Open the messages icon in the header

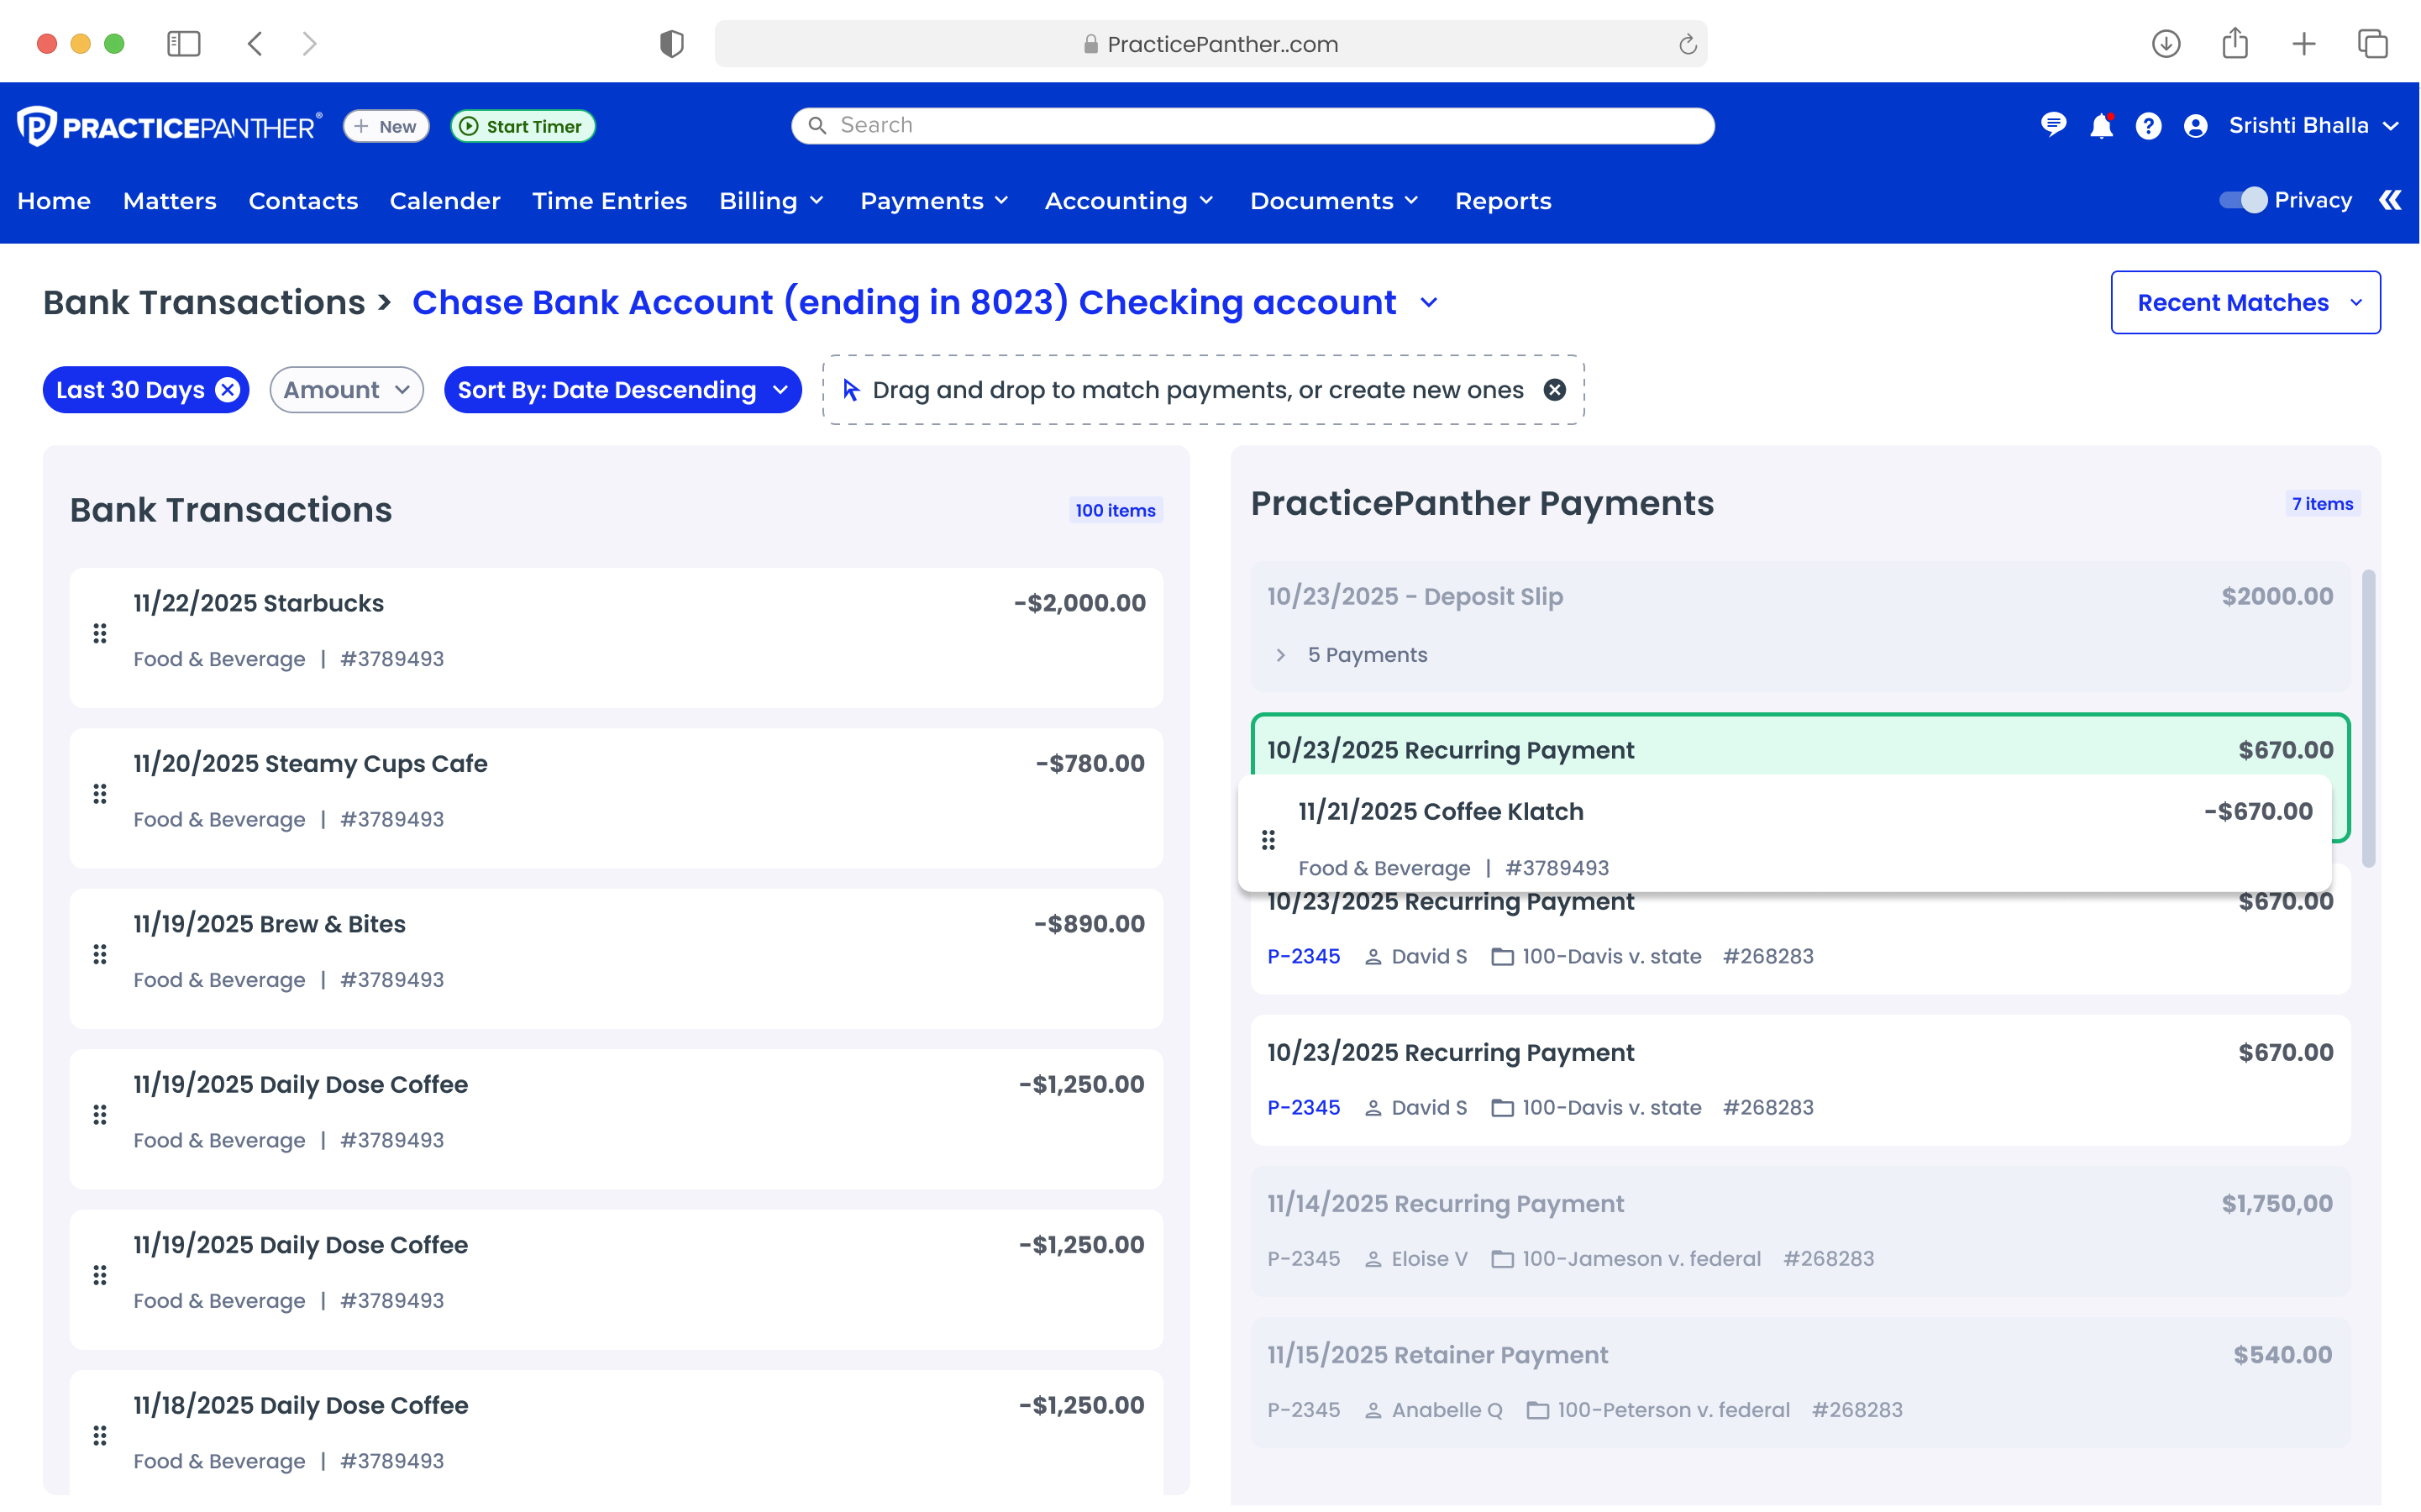(x=2054, y=124)
